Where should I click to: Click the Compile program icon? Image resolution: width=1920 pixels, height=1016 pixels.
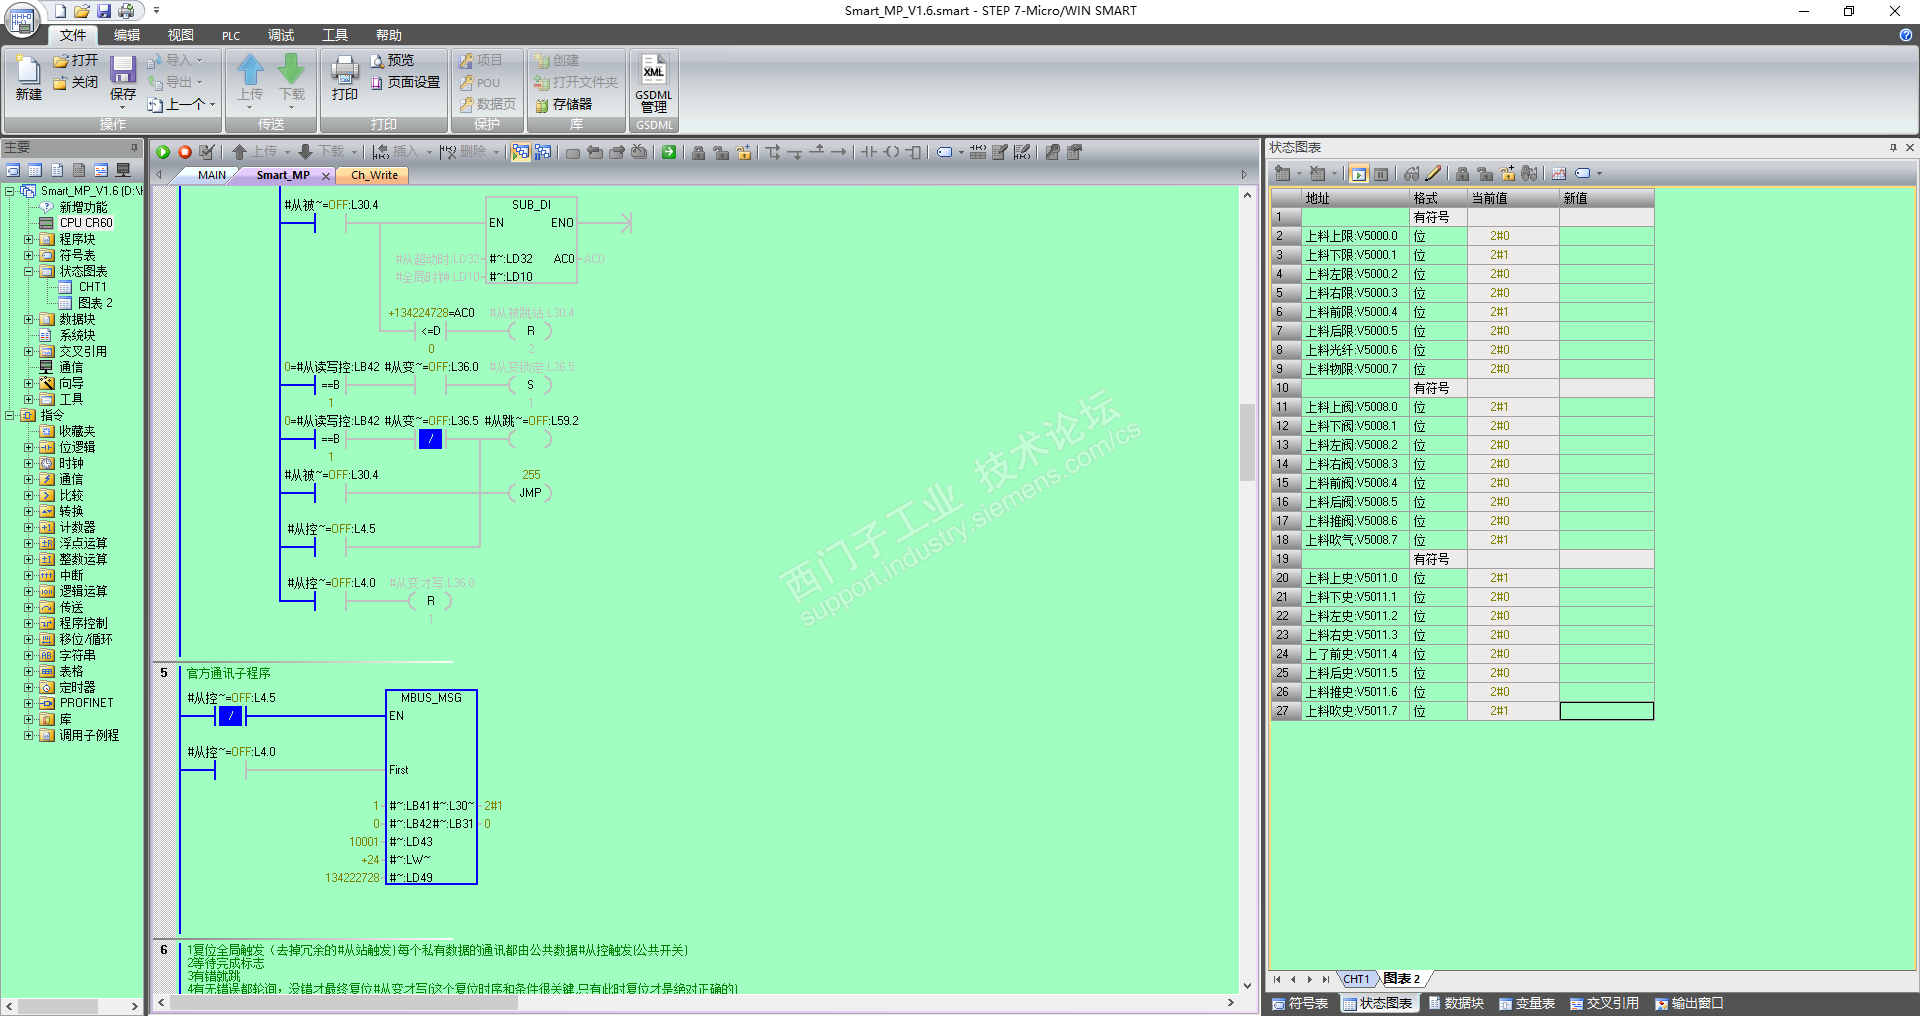click(207, 152)
